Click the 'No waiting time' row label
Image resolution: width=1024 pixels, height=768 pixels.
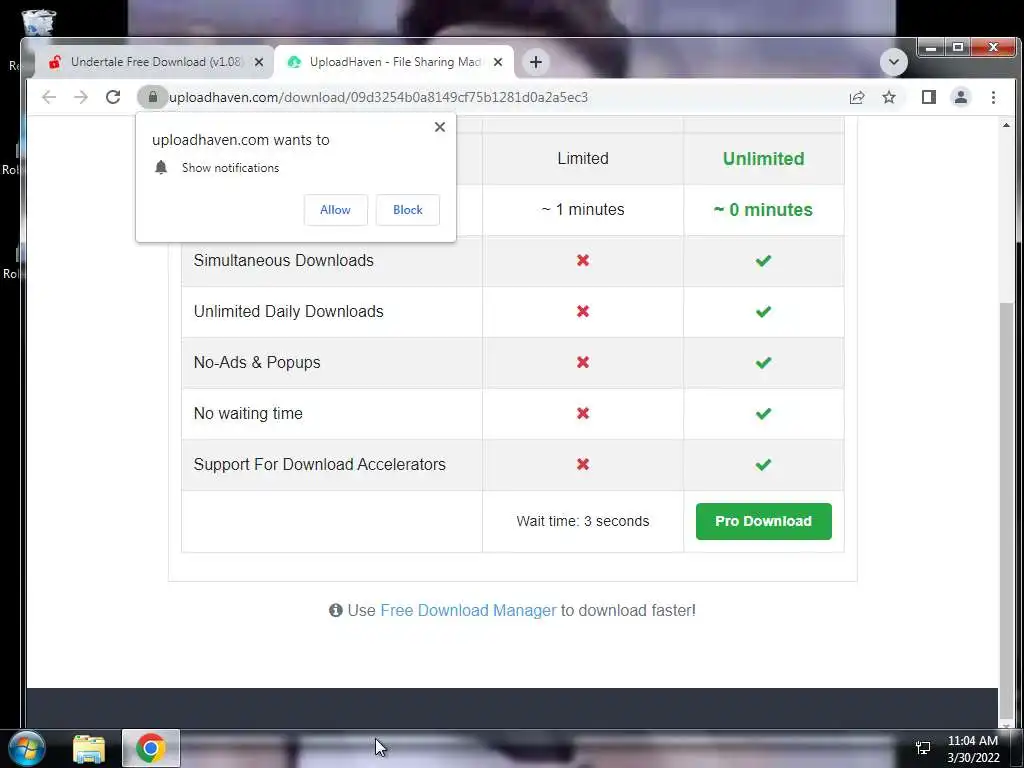(248, 413)
